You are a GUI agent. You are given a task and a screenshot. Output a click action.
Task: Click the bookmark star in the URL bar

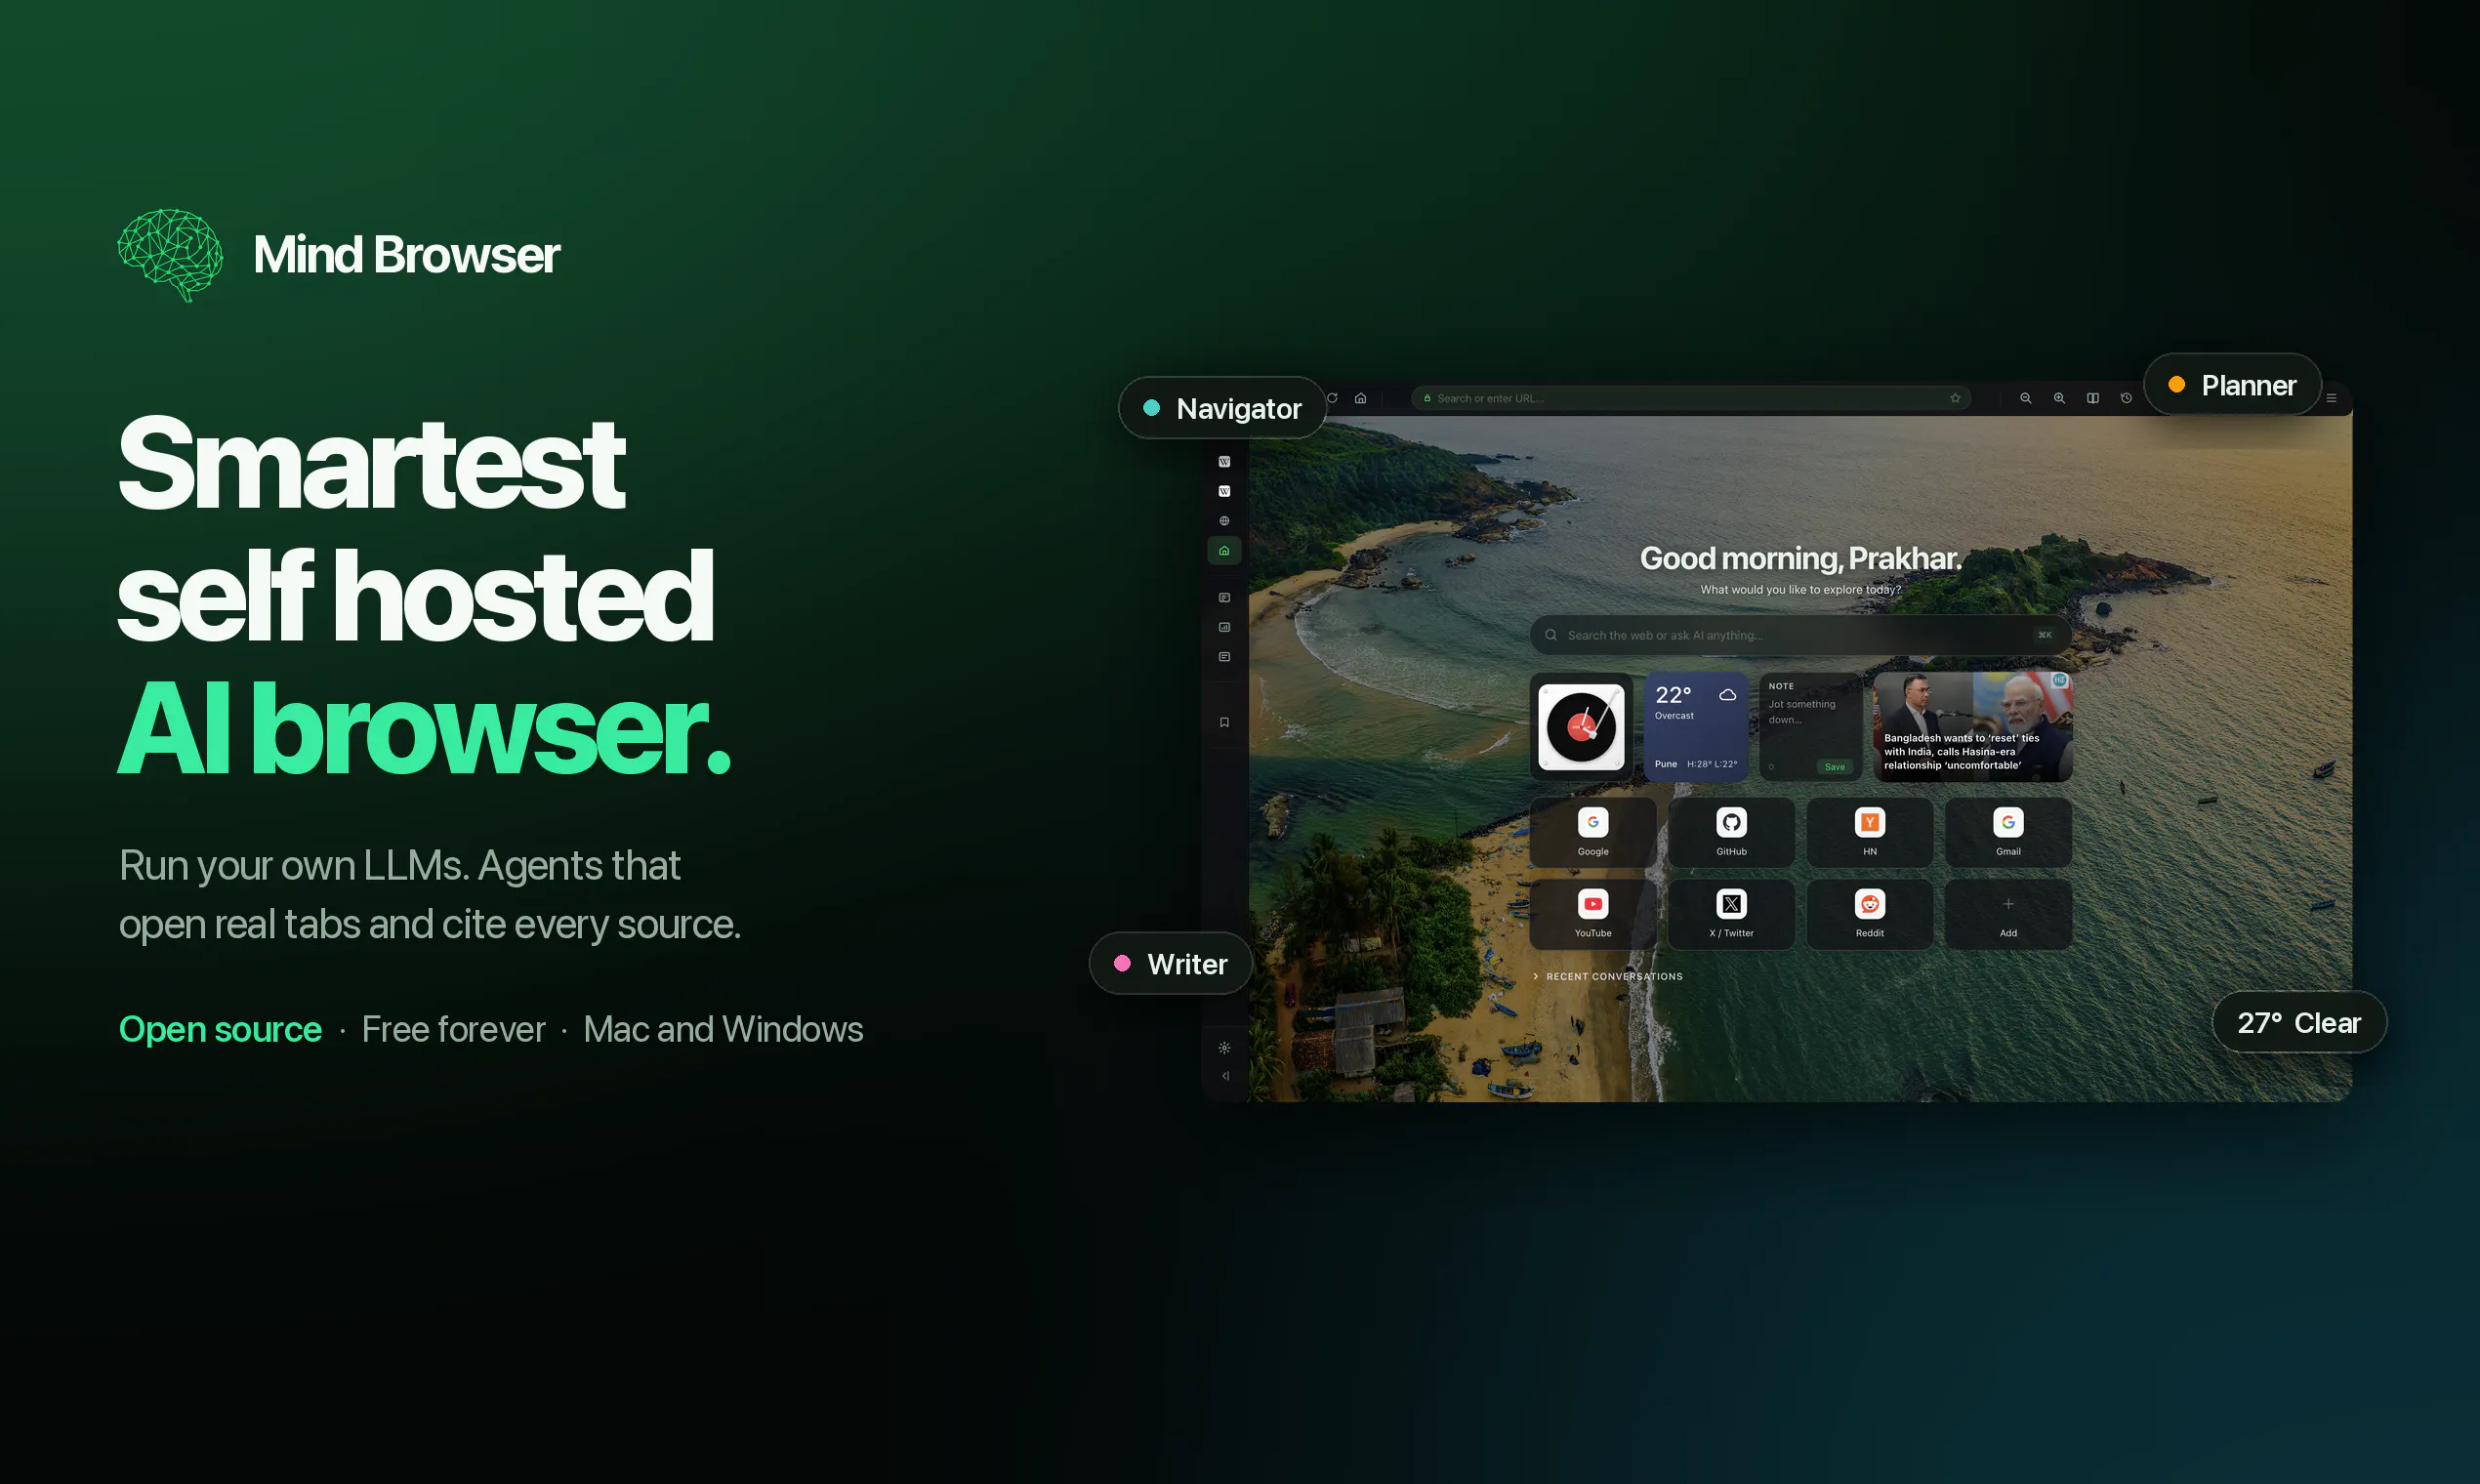(x=1955, y=398)
